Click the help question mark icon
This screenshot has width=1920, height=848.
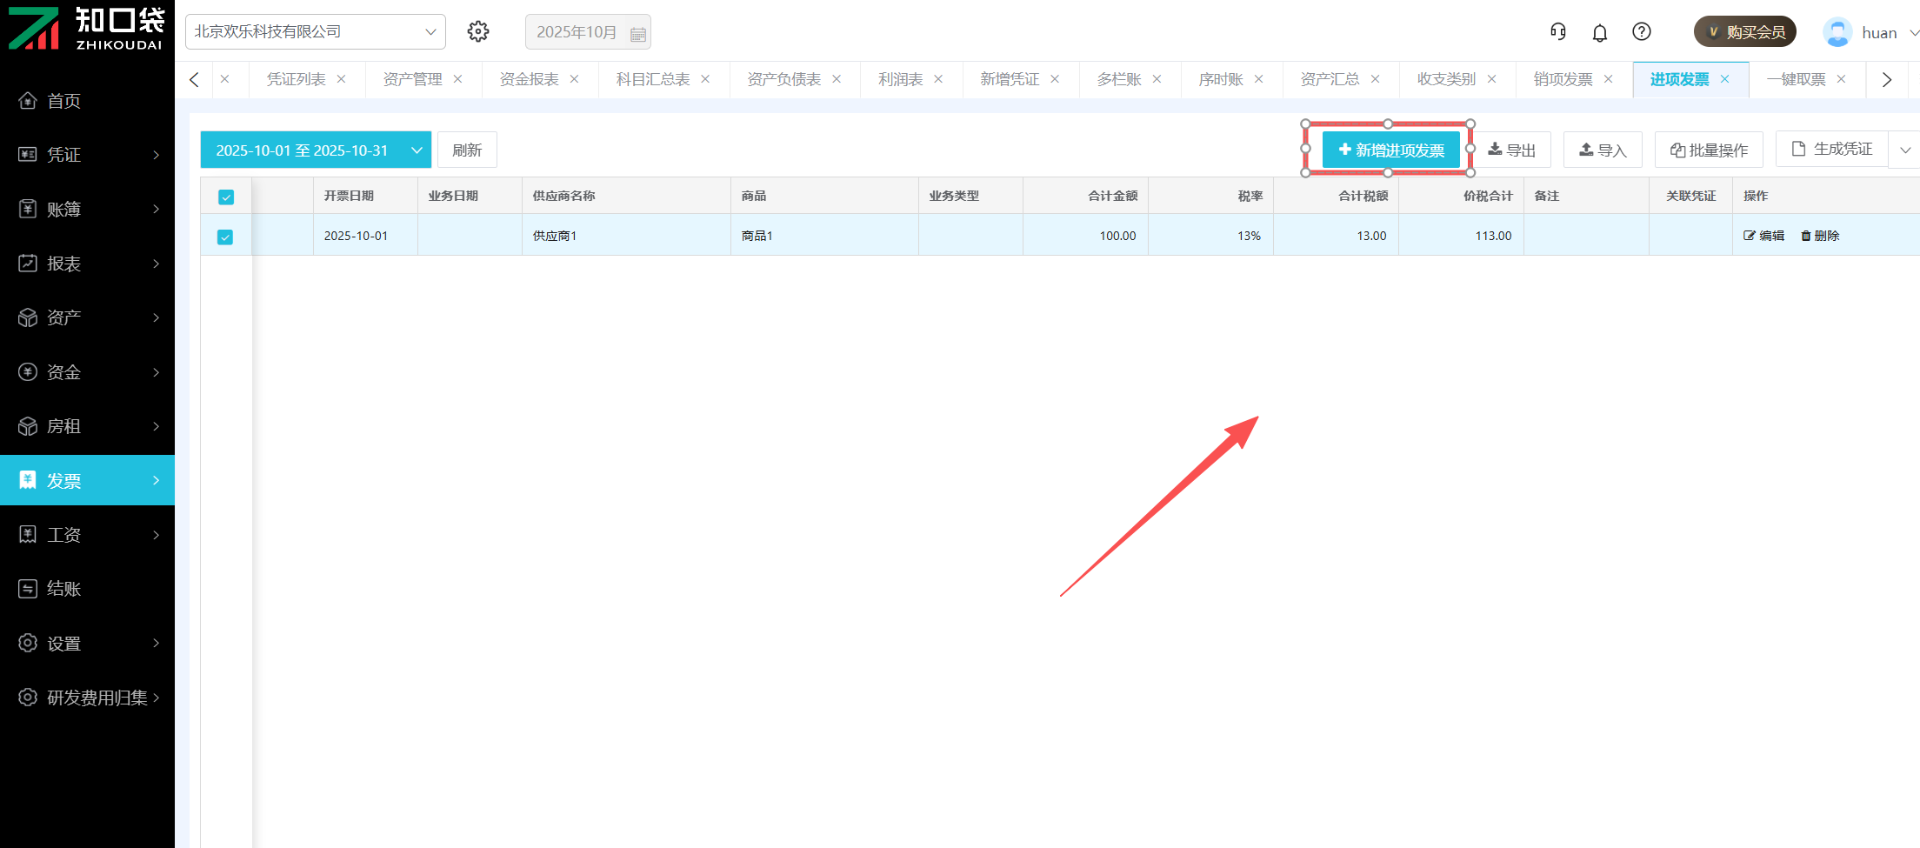tap(1641, 32)
